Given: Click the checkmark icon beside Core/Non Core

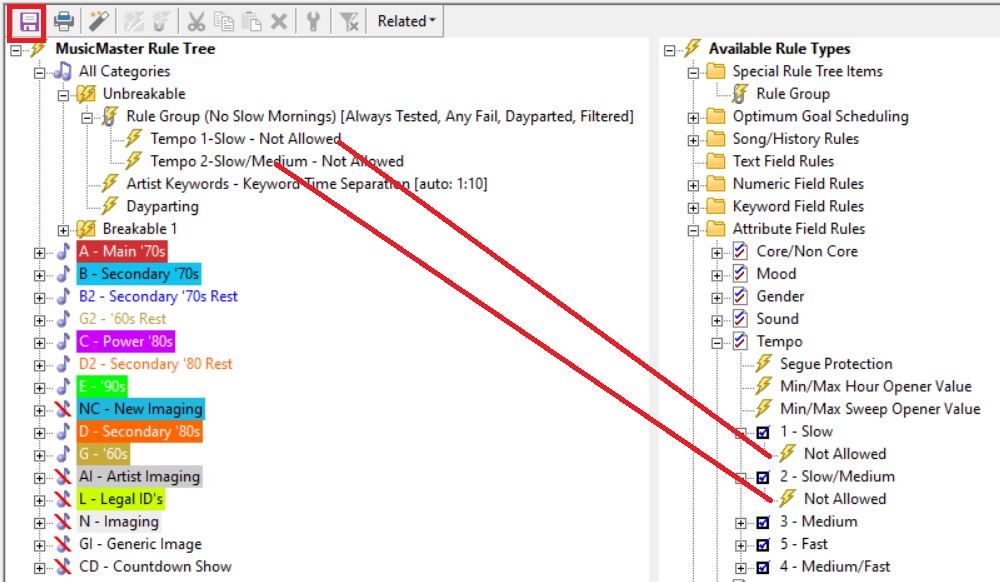Looking at the screenshot, I should (740, 251).
